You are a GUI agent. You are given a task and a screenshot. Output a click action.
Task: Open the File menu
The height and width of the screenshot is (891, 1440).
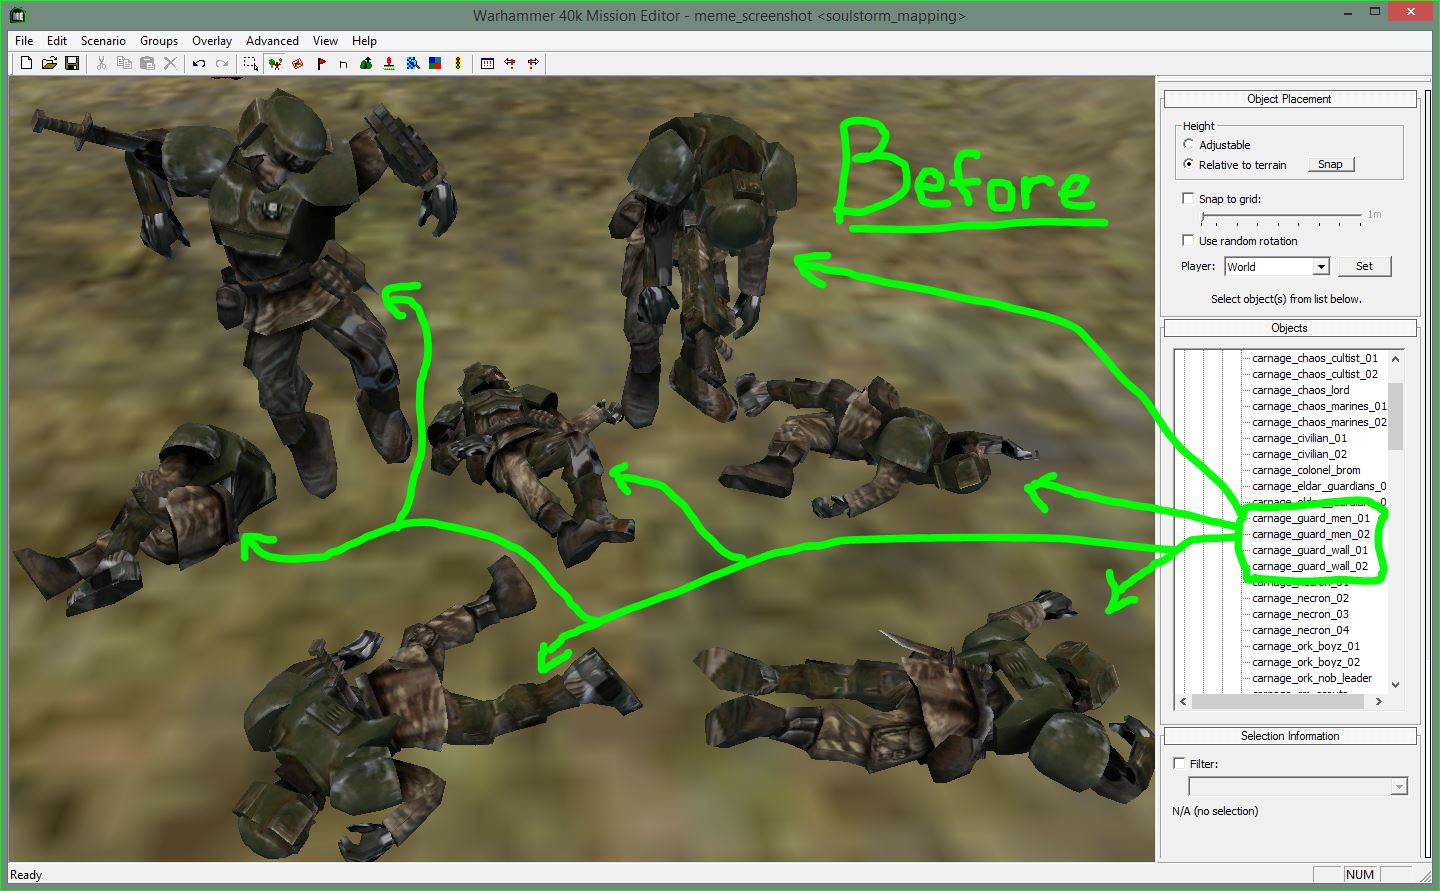[x=24, y=41]
